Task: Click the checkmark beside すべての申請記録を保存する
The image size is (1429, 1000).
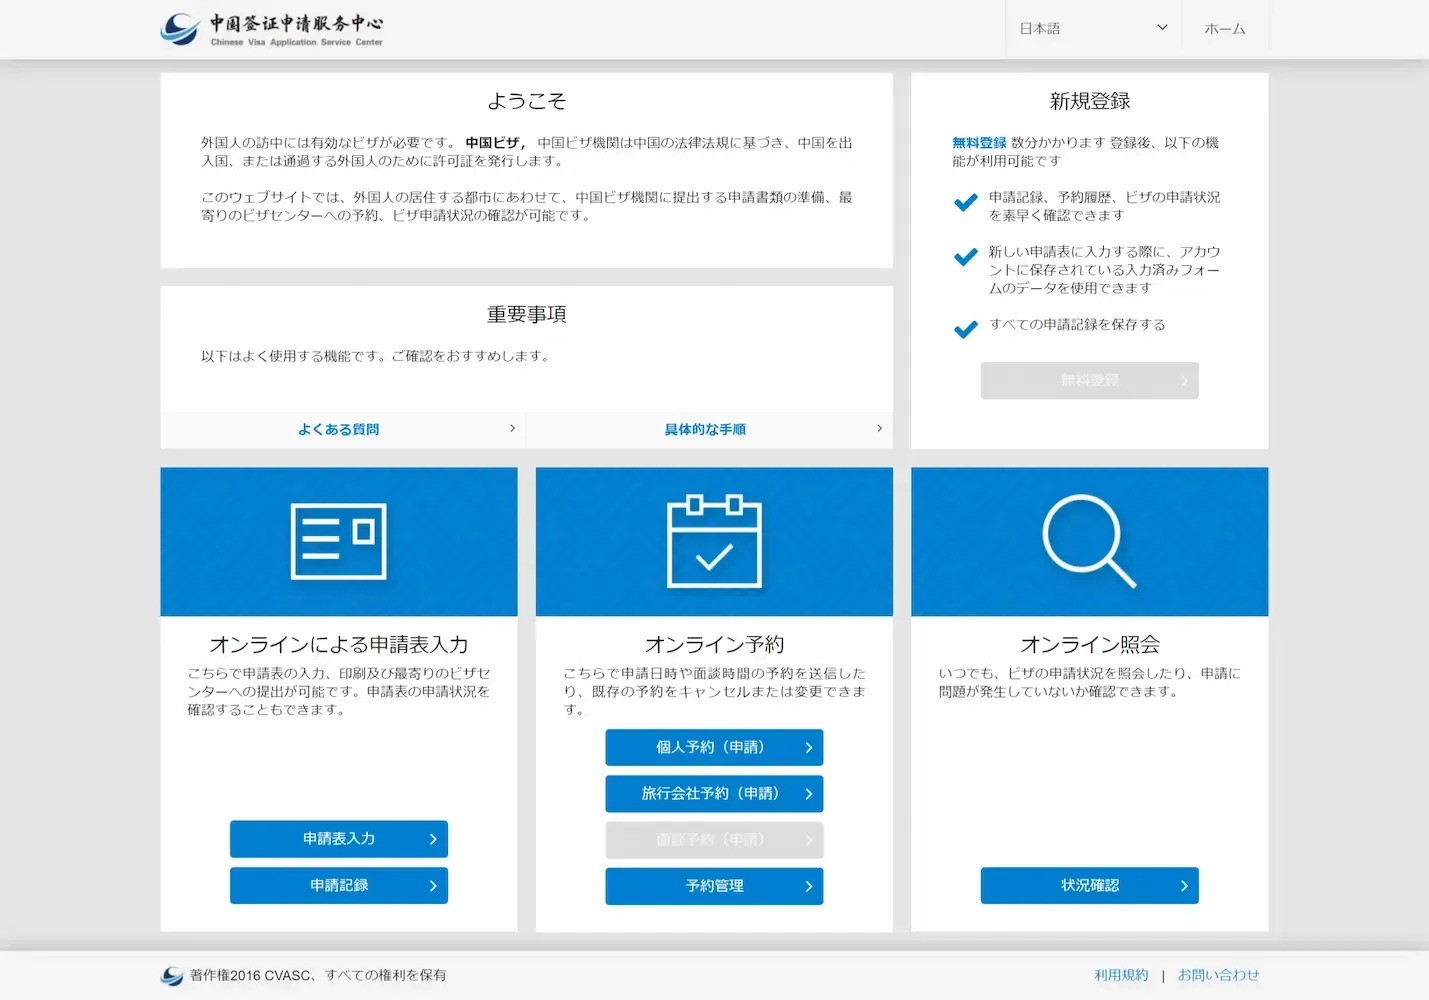Action: tap(965, 329)
